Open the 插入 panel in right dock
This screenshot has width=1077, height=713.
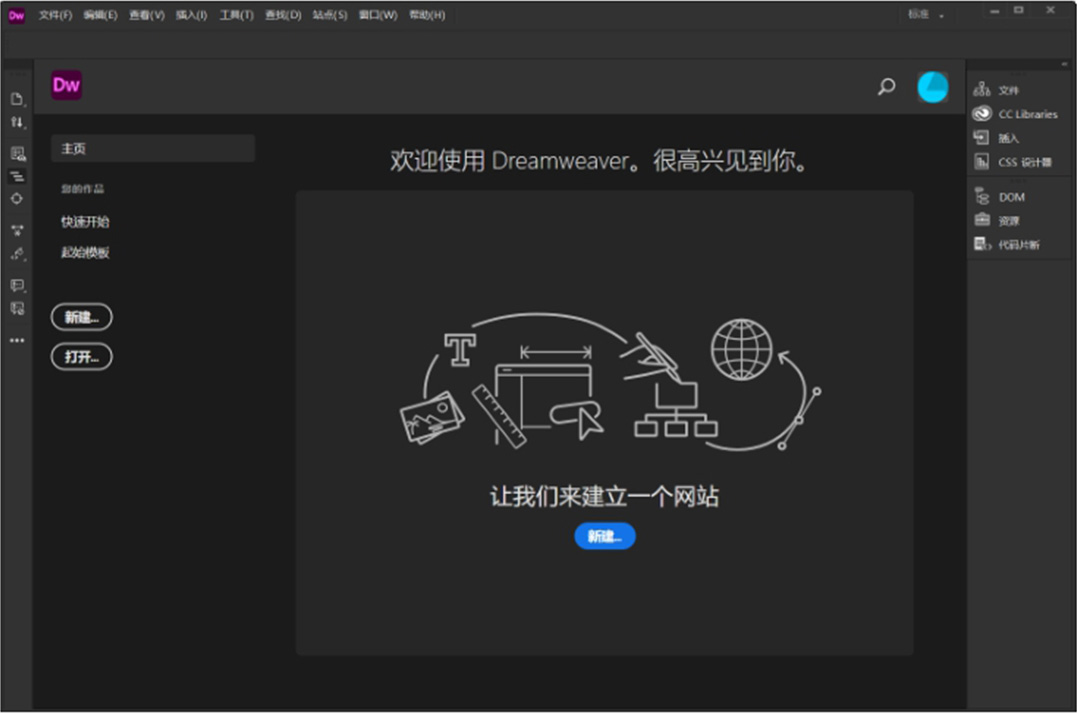[996, 138]
